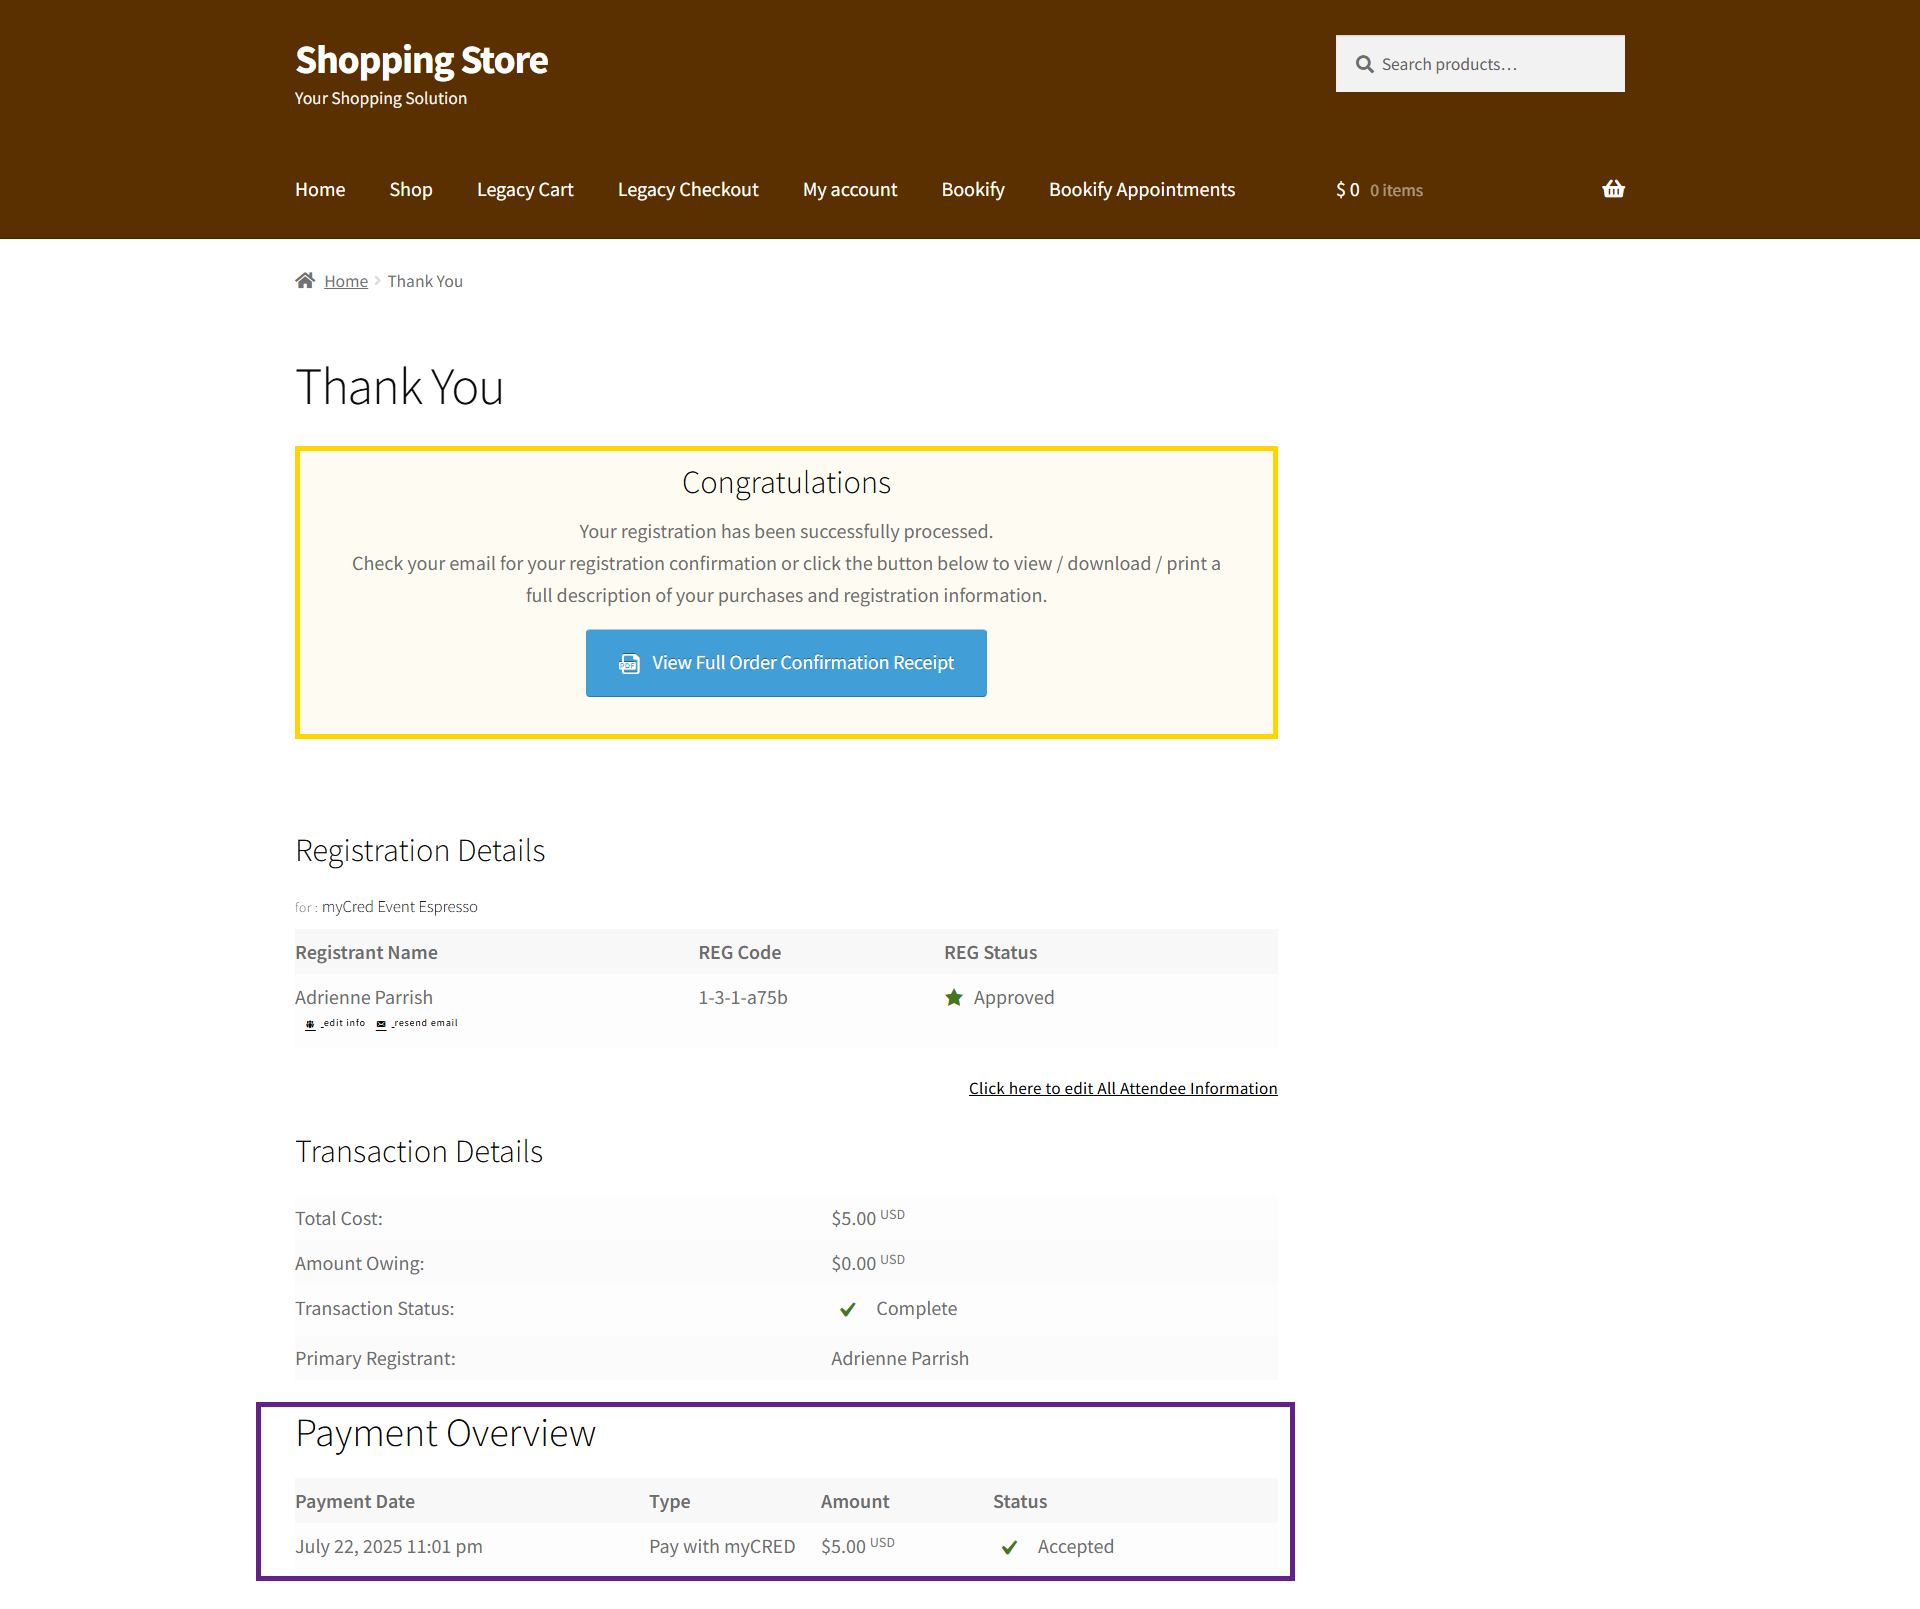Open the Legacy Checkout menu item
This screenshot has height=1609, width=1920.
pyautogui.click(x=687, y=190)
